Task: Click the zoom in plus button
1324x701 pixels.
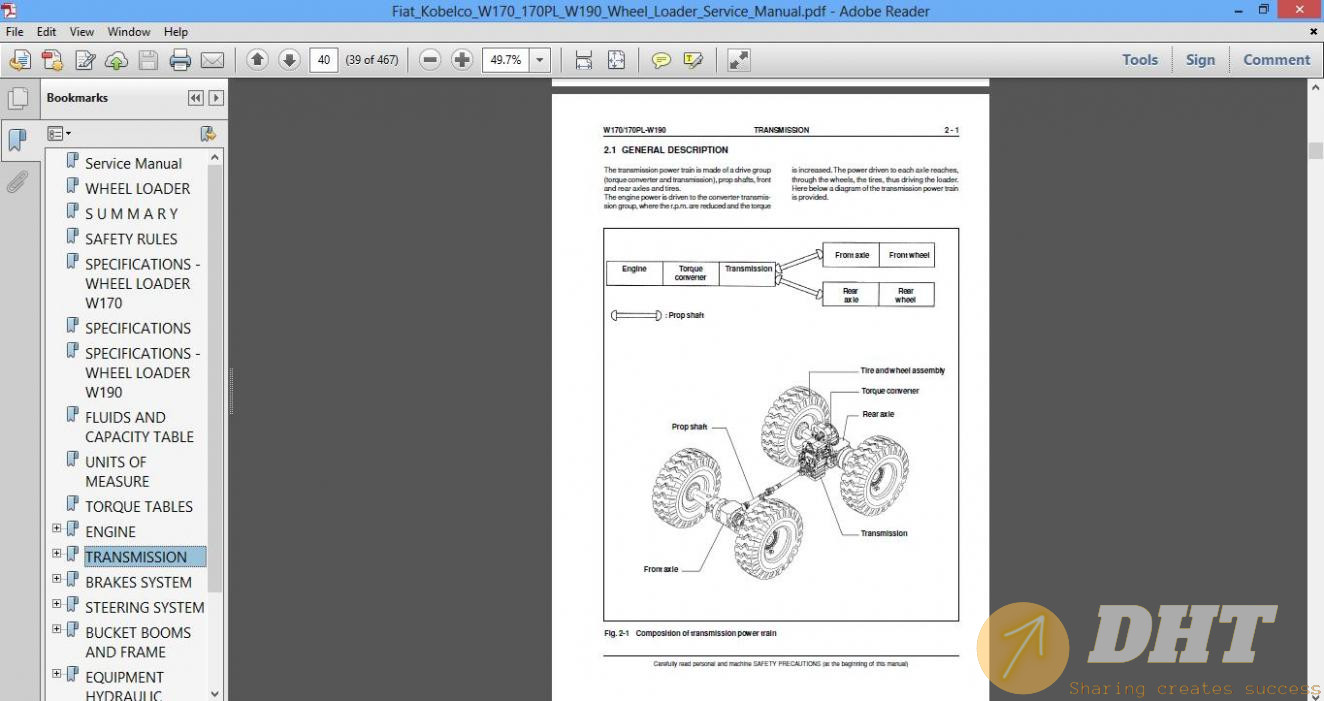Action: 462,60
